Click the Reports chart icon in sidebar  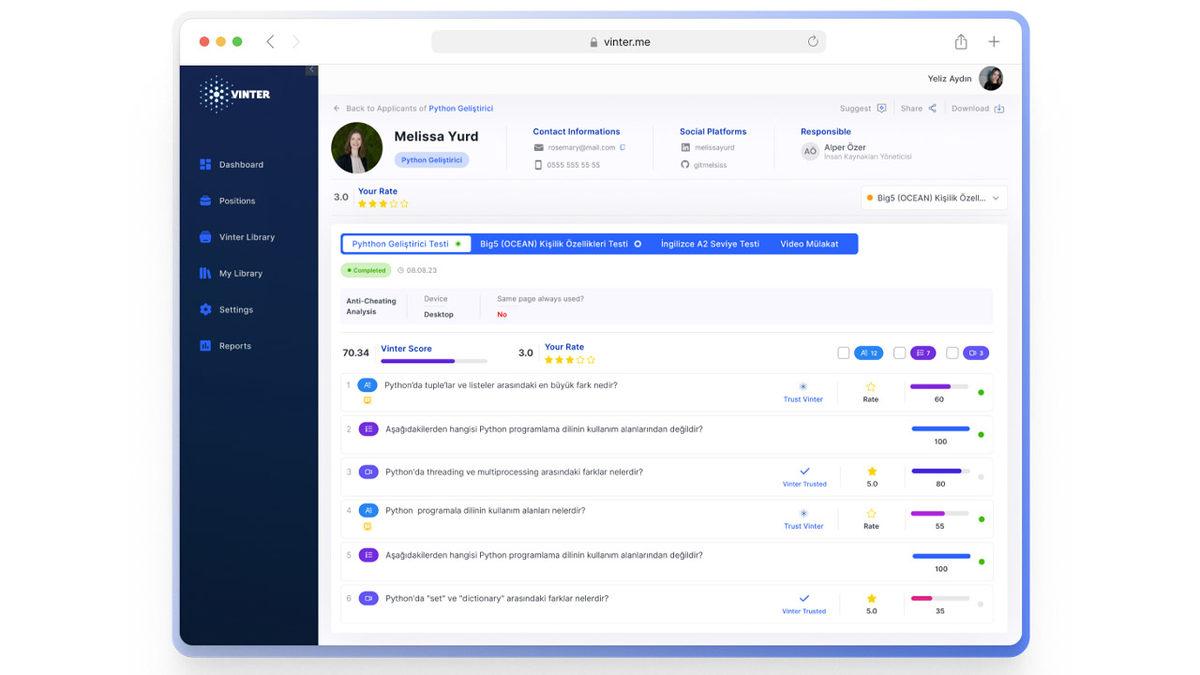[x=205, y=346]
